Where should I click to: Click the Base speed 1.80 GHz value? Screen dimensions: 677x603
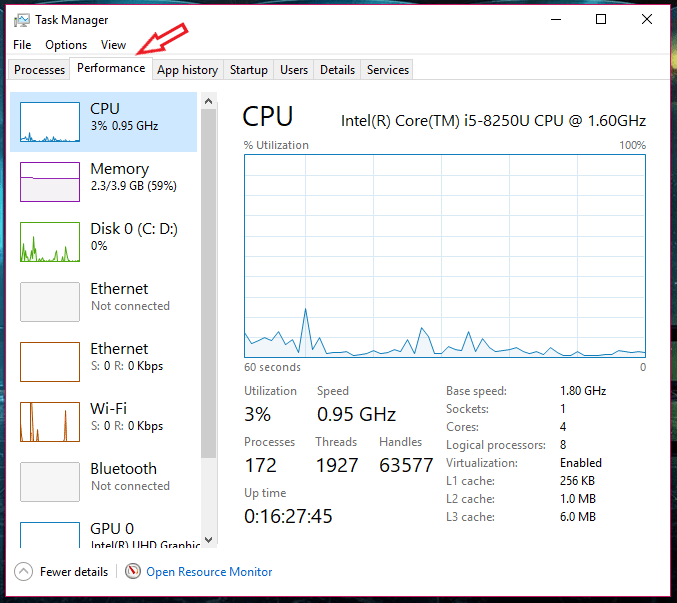583,391
